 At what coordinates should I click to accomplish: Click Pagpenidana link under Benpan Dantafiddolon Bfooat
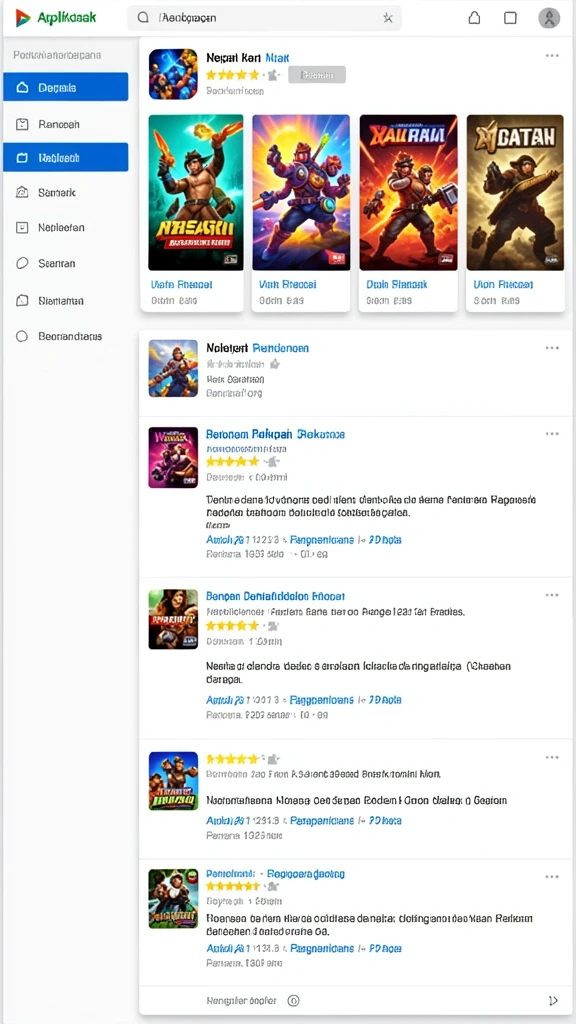click(x=322, y=699)
